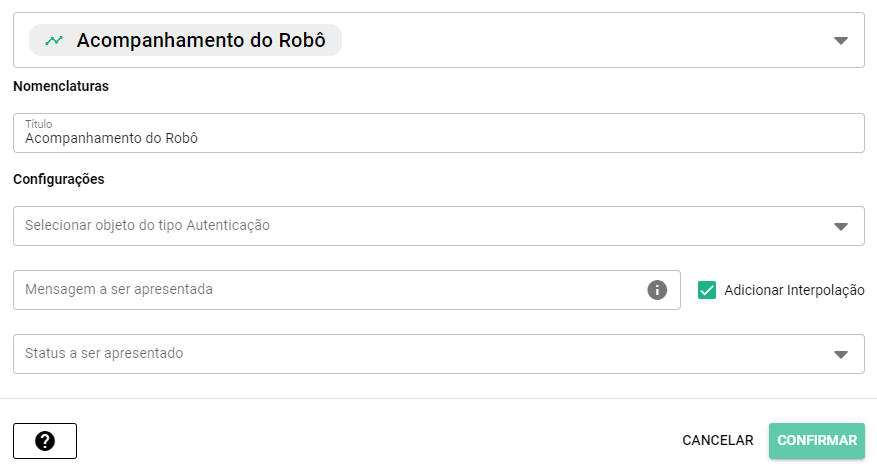Expand the Status a ser apresentado arrow
The width and height of the screenshot is (877, 474).
(x=841, y=354)
